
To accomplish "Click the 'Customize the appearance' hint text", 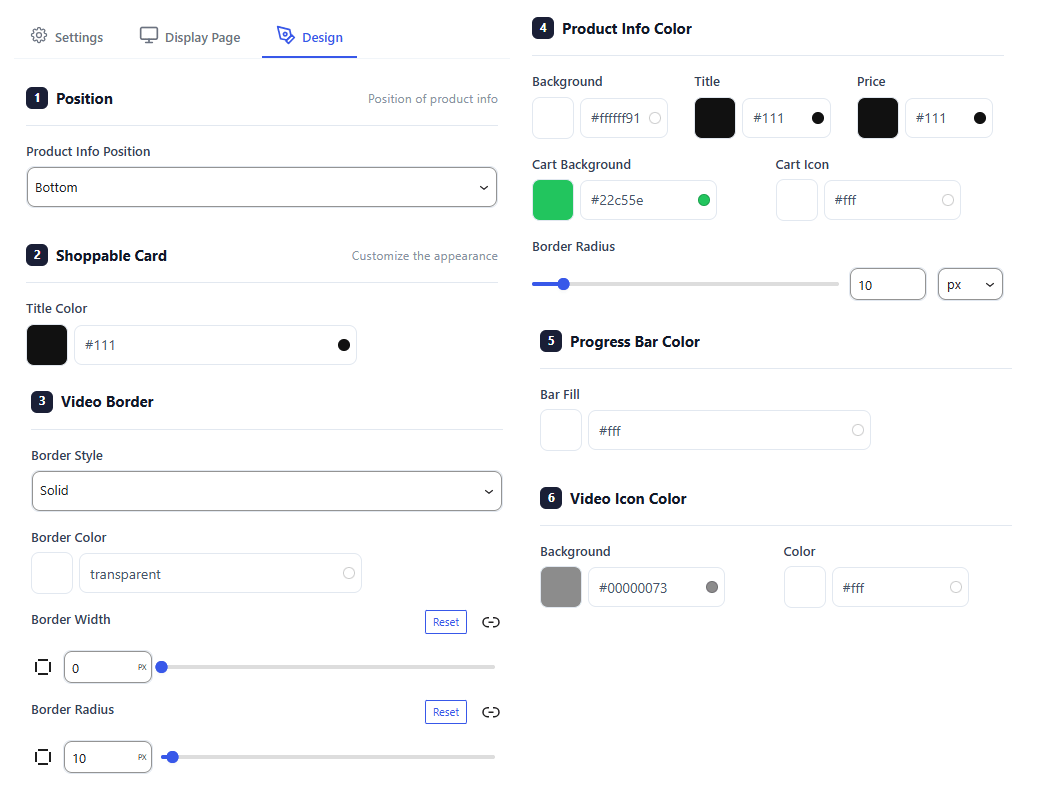I will coord(425,256).
